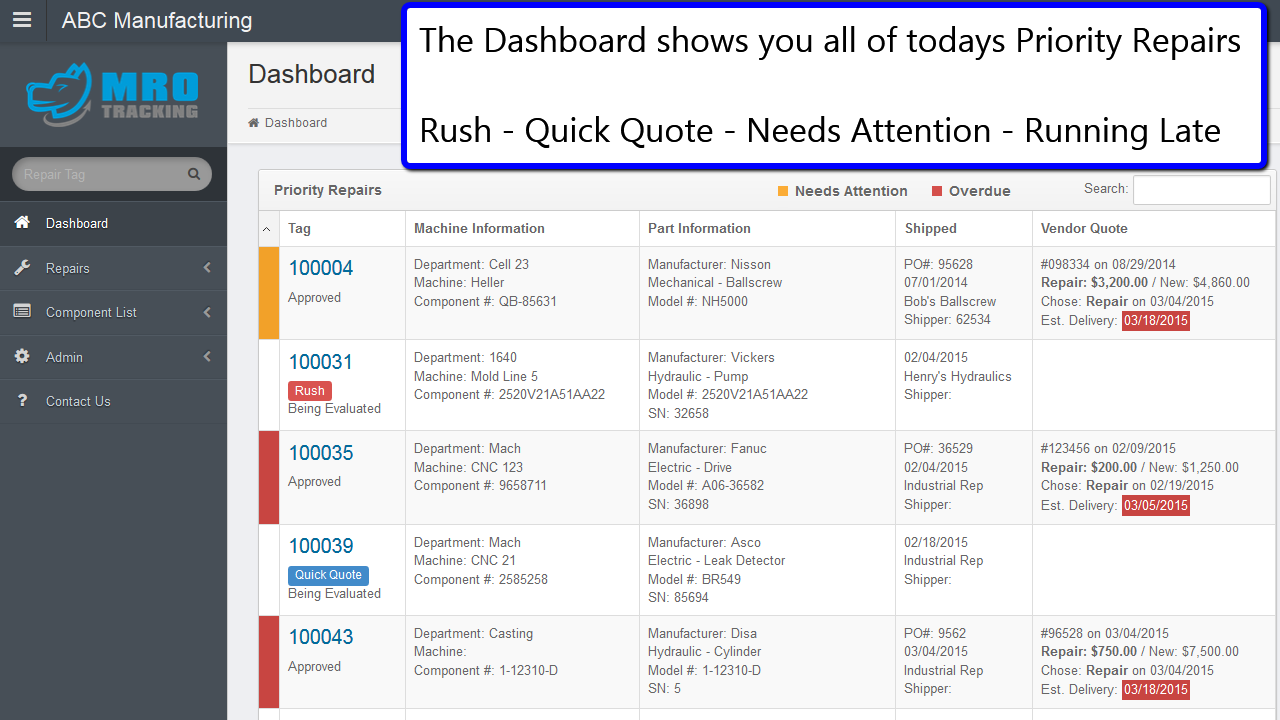Click the home icon in breadcrumb
The image size is (1280, 720).
click(x=254, y=123)
